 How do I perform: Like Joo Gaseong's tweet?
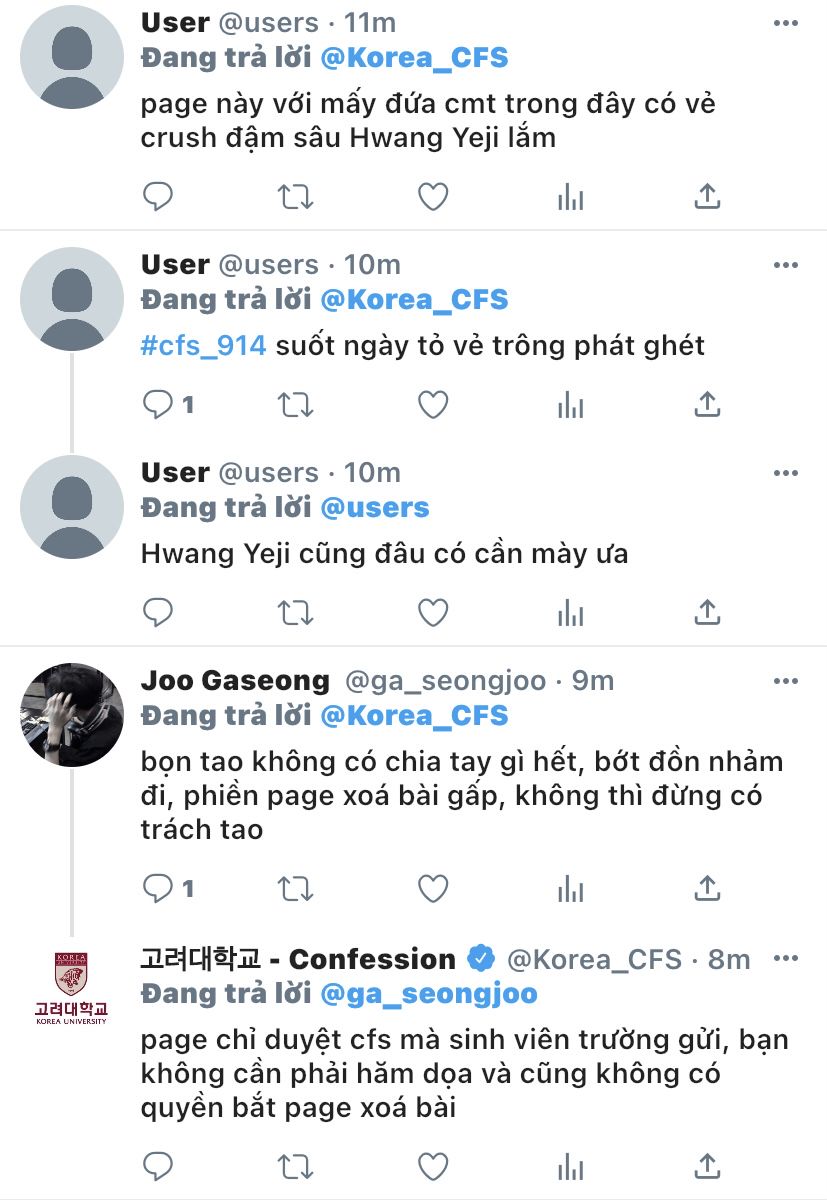click(432, 888)
